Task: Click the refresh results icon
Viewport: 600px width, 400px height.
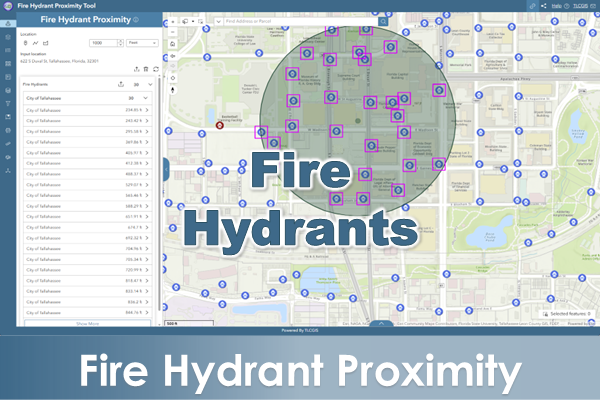Action: pos(156,69)
